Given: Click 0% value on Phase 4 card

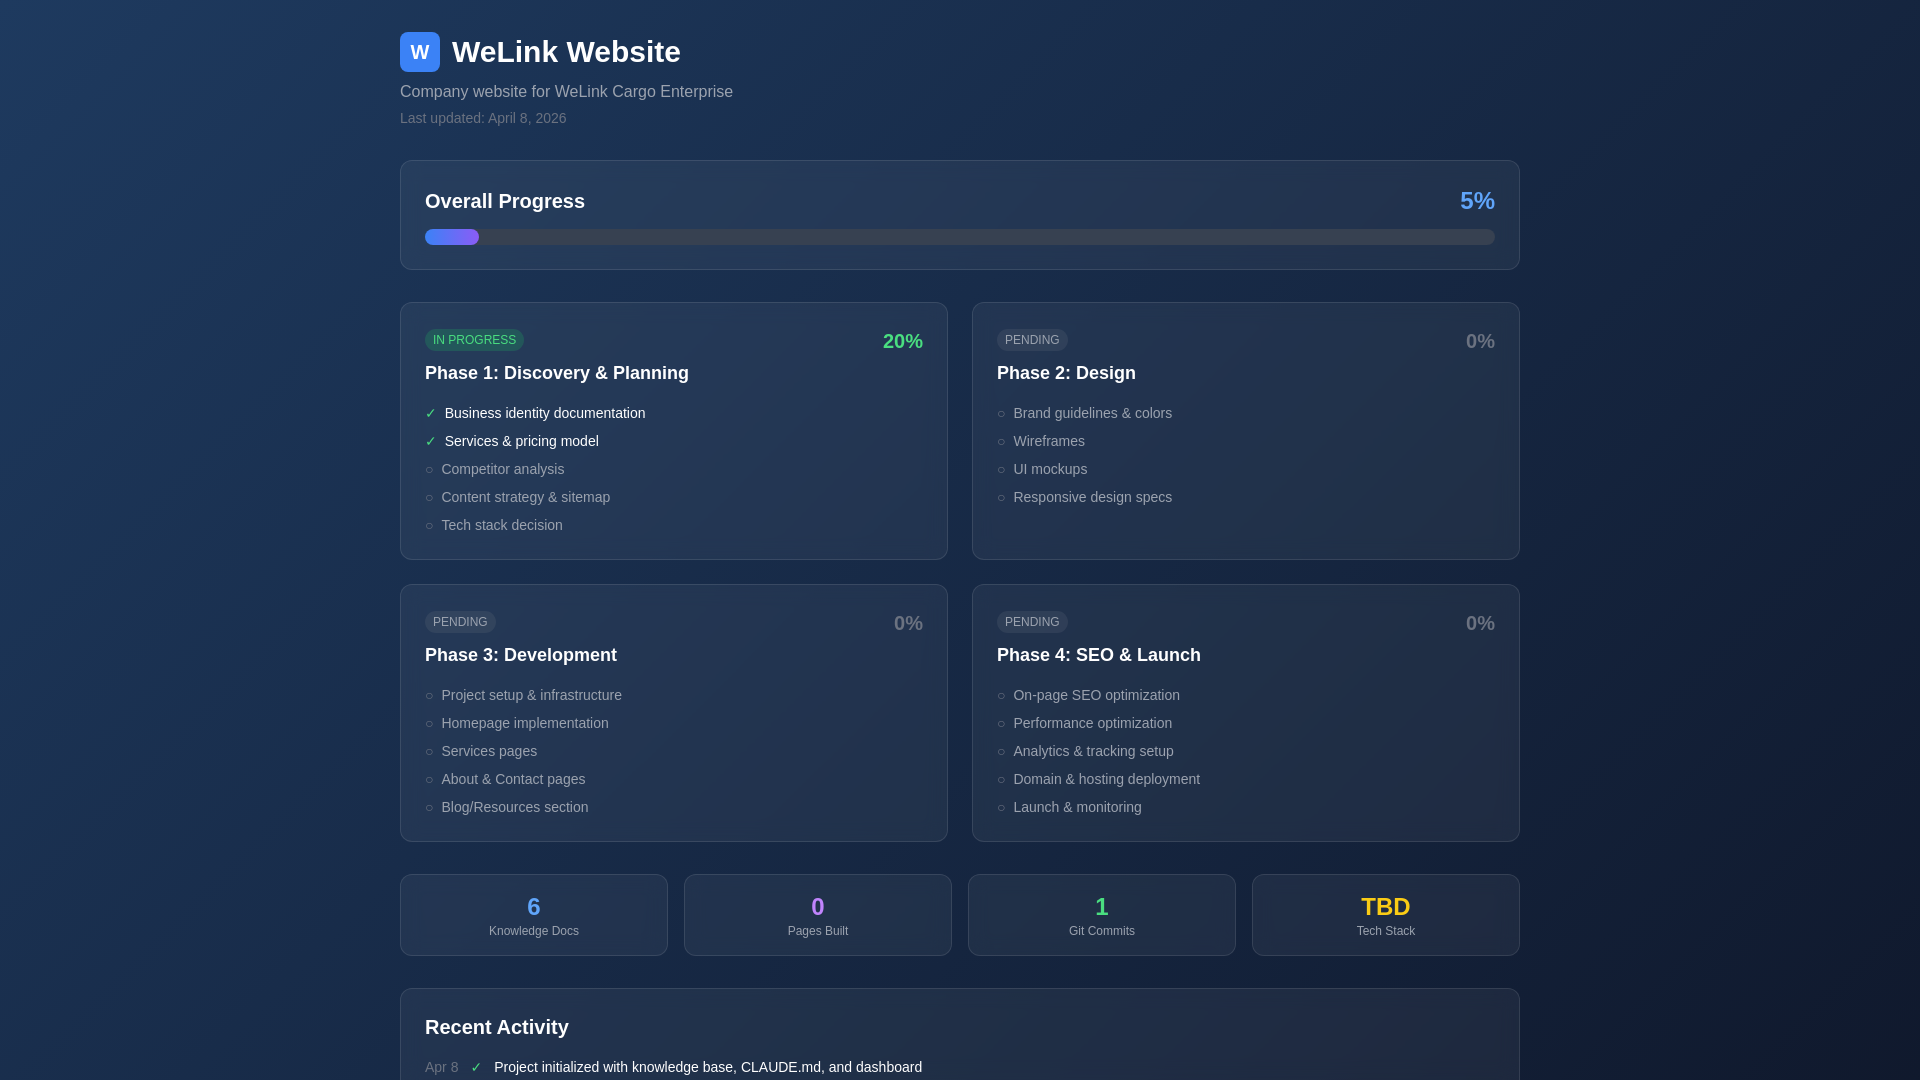Looking at the screenshot, I should [x=1480, y=623].
